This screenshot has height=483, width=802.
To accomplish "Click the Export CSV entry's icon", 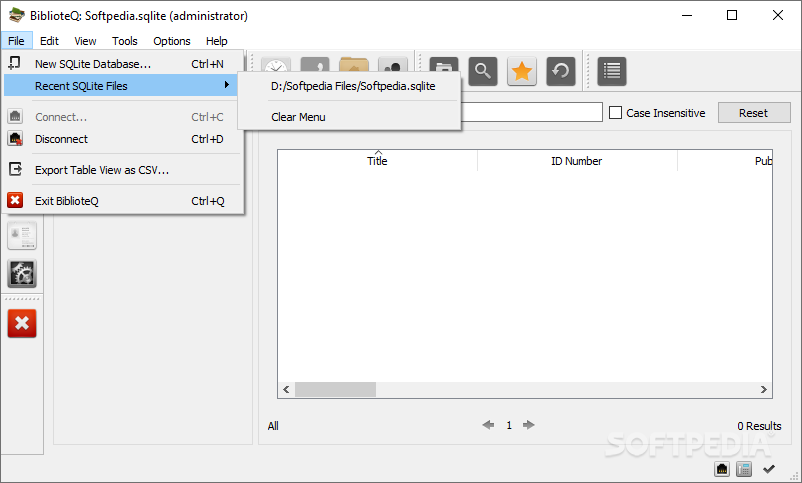I will point(15,169).
